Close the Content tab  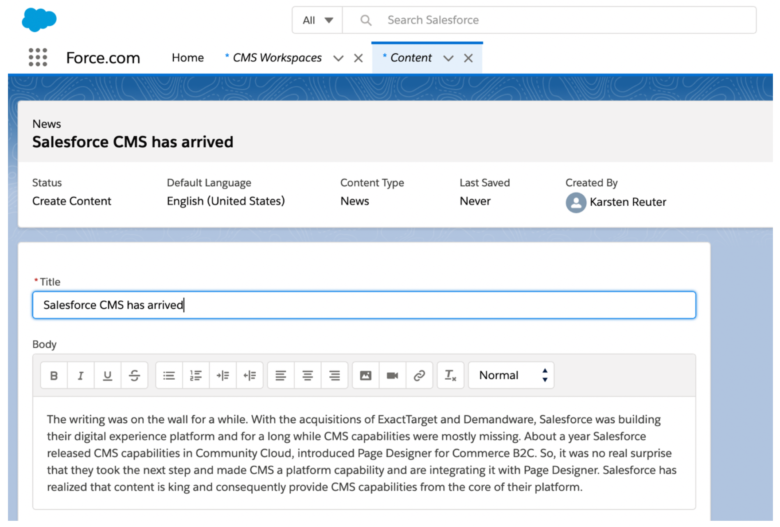[x=468, y=58]
